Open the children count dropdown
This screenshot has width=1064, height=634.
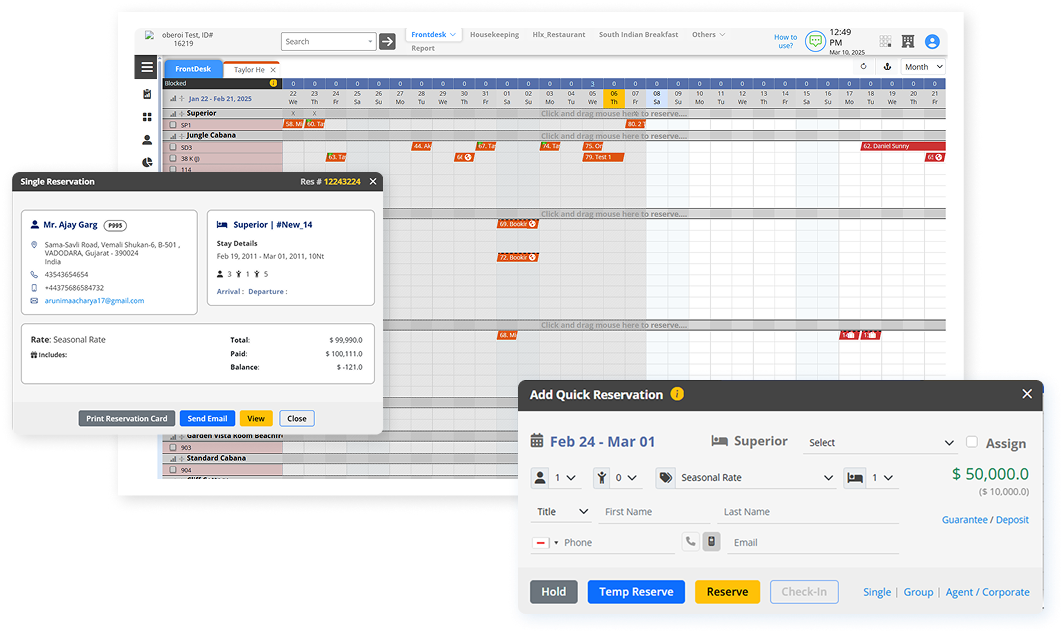tap(626, 478)
